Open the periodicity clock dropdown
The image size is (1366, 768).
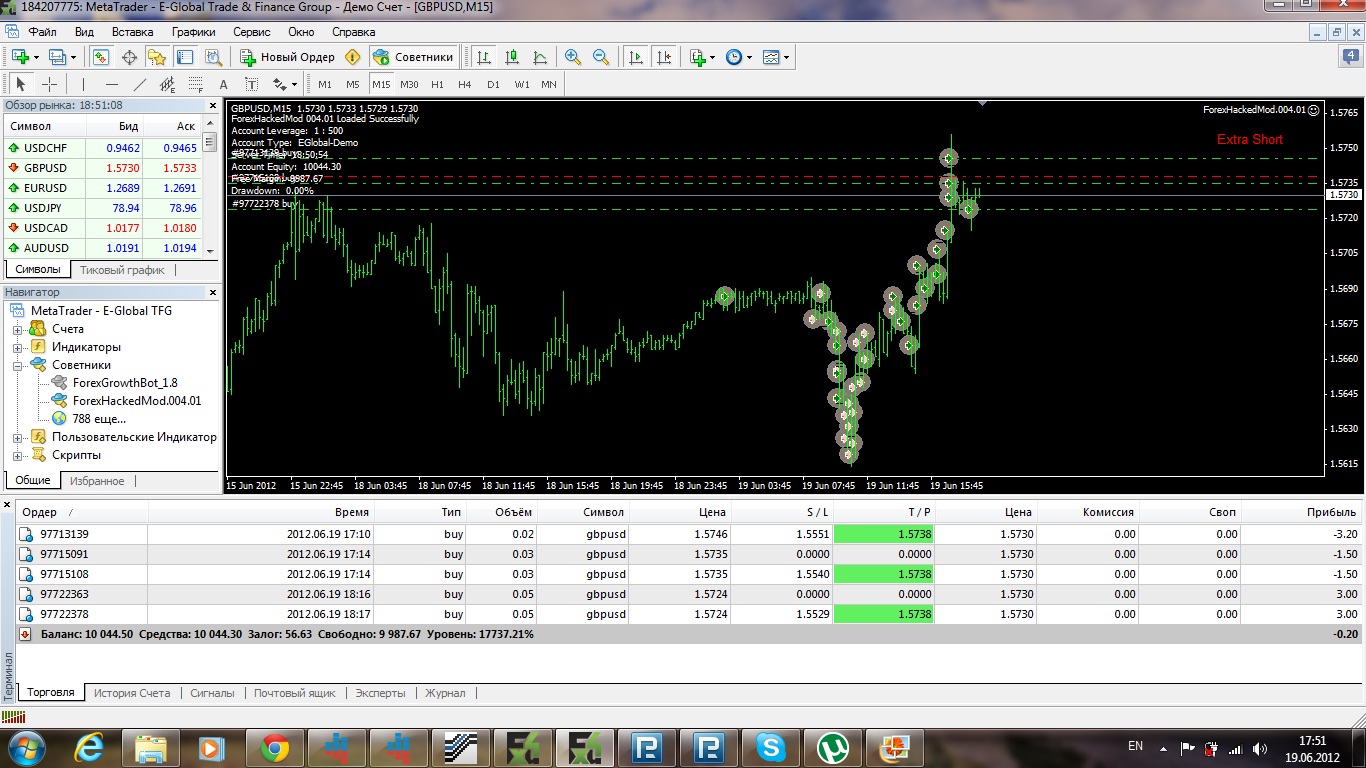point(739,57)
